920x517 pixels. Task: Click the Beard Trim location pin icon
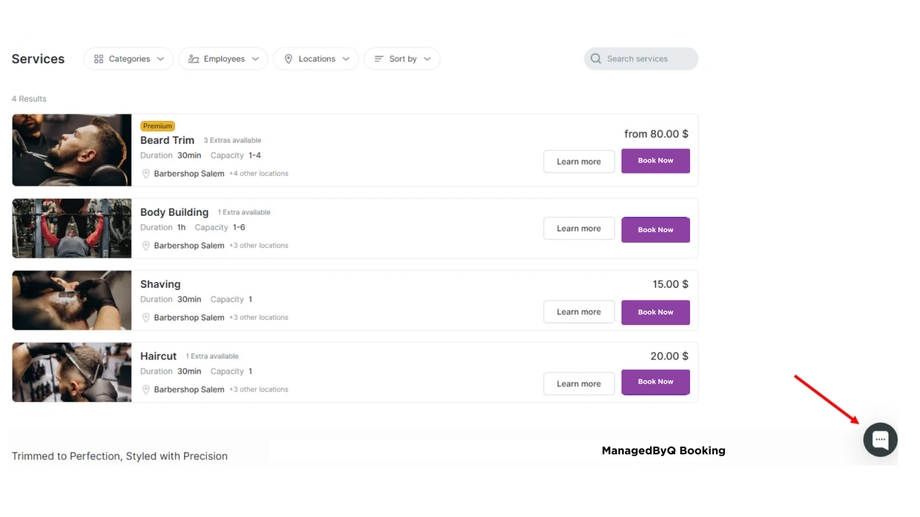click(146, 174)
